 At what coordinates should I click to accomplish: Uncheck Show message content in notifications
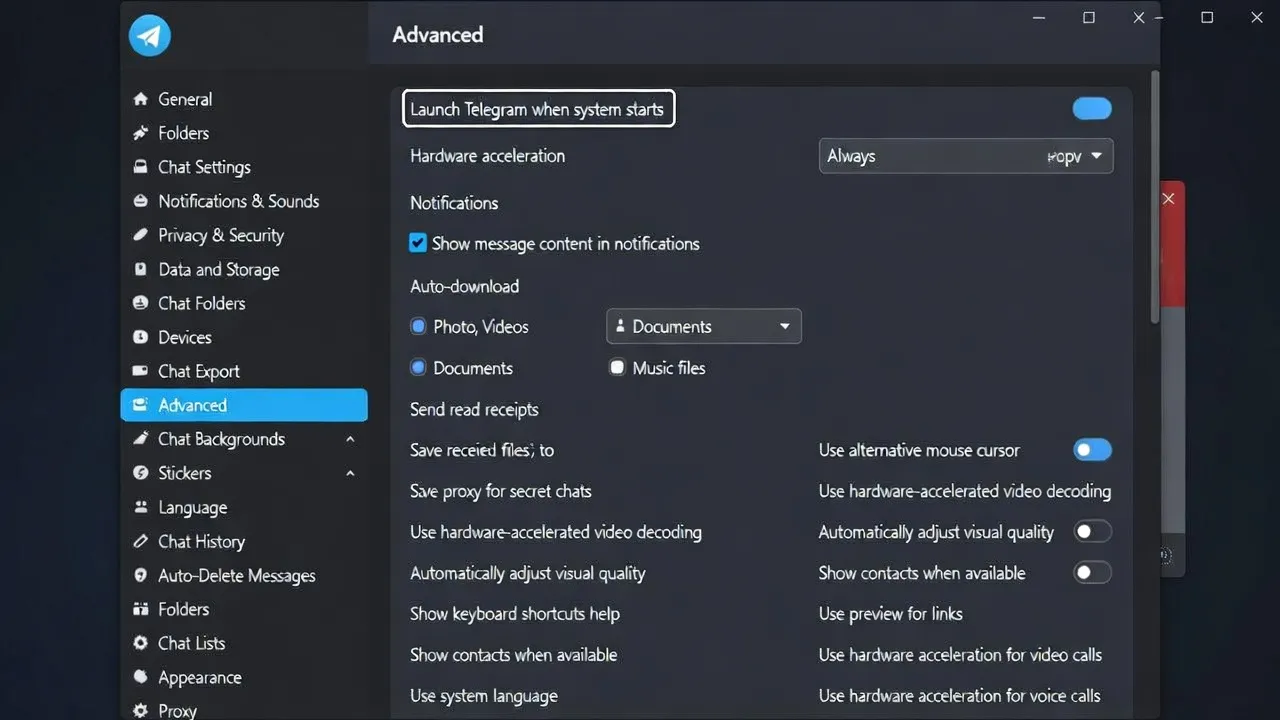[x=418, y=243]
